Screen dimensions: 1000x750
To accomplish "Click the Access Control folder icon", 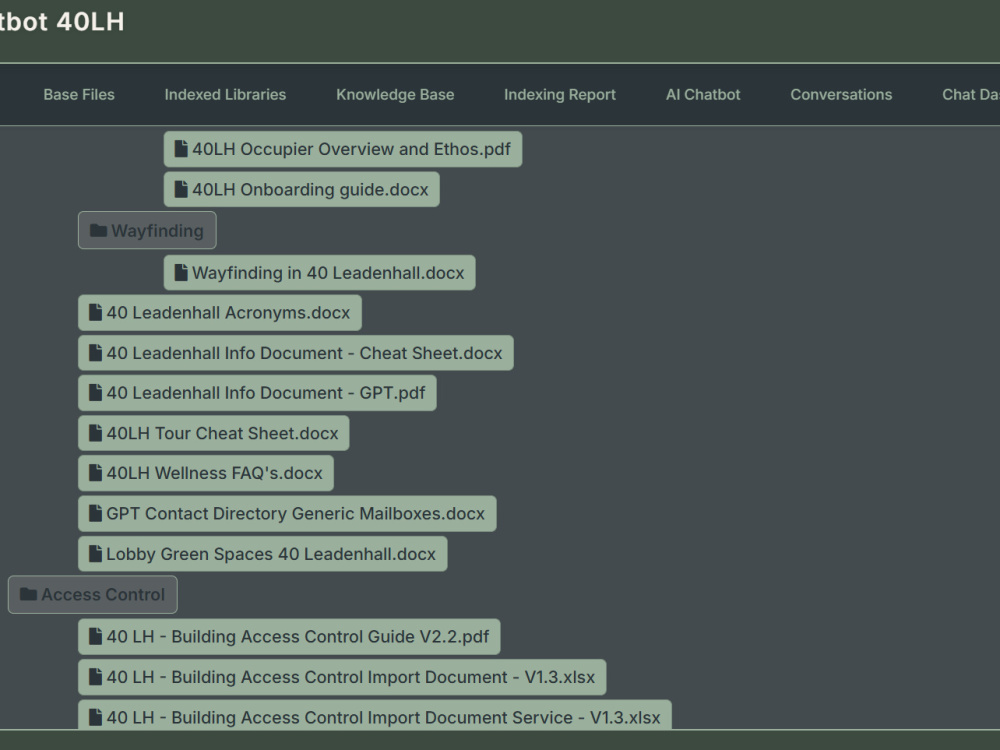I will (x=28, y=594).
